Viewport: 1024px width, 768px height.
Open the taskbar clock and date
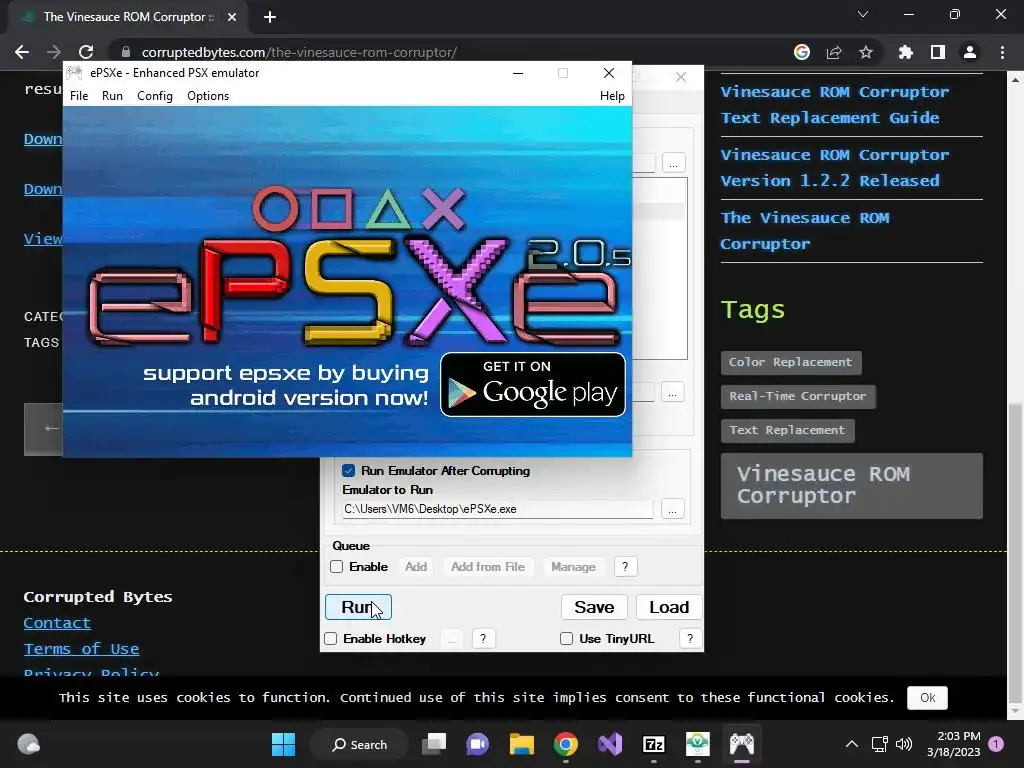pyautogui.click(x=953, y=744)
